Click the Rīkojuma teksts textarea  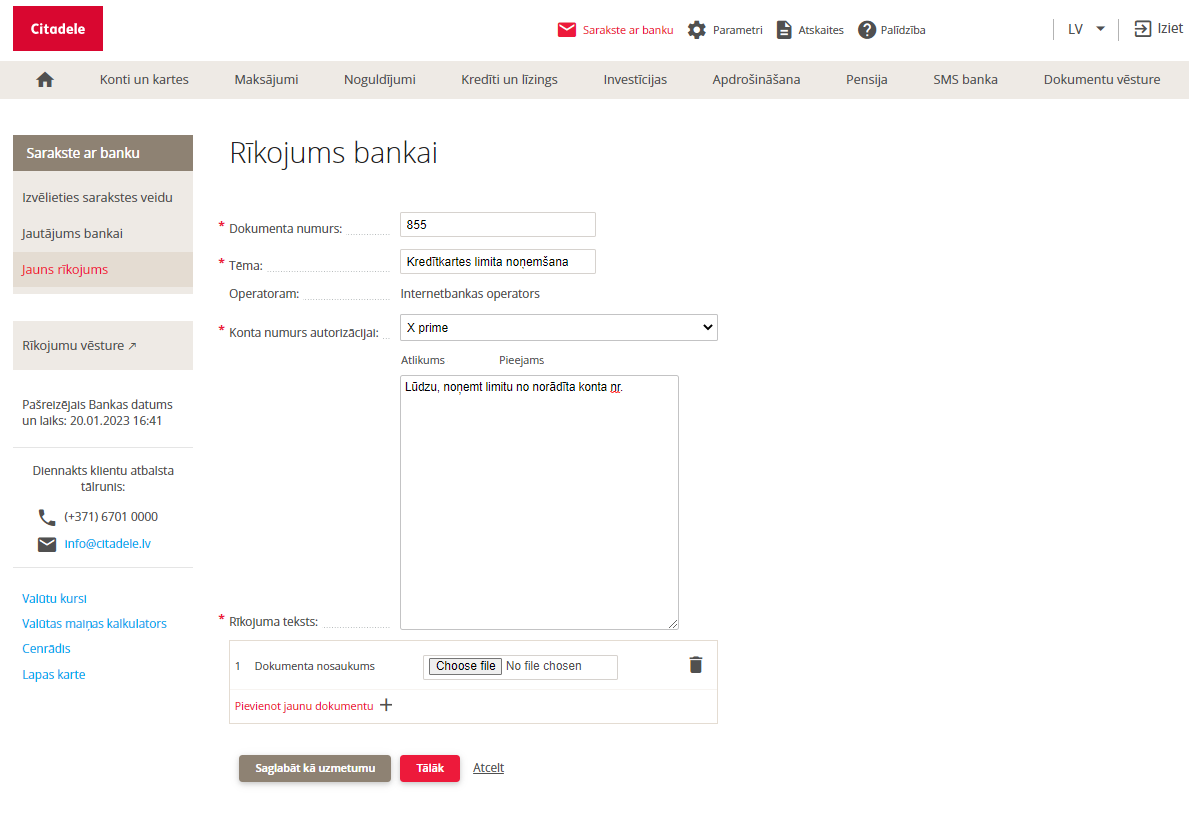(x=539, y=502)
